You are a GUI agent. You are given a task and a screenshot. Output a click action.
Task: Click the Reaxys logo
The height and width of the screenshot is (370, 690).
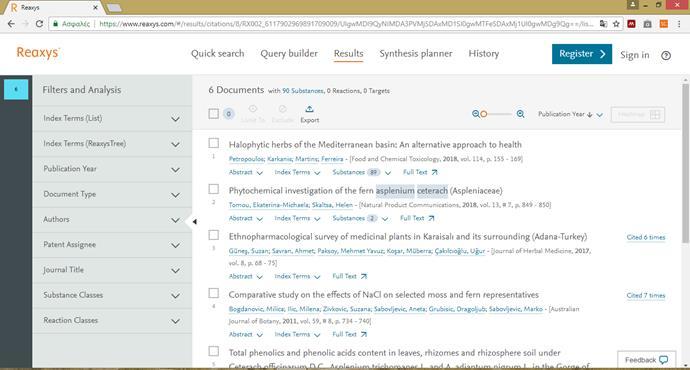point(37,53)
